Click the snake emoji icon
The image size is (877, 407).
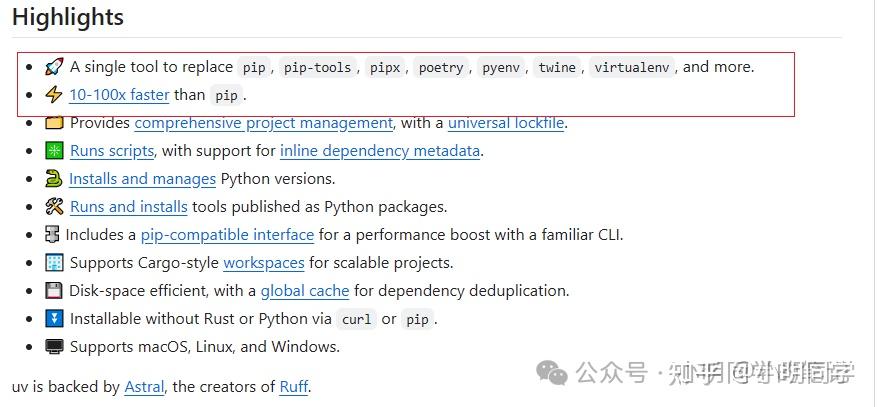[x=54, y=179]
